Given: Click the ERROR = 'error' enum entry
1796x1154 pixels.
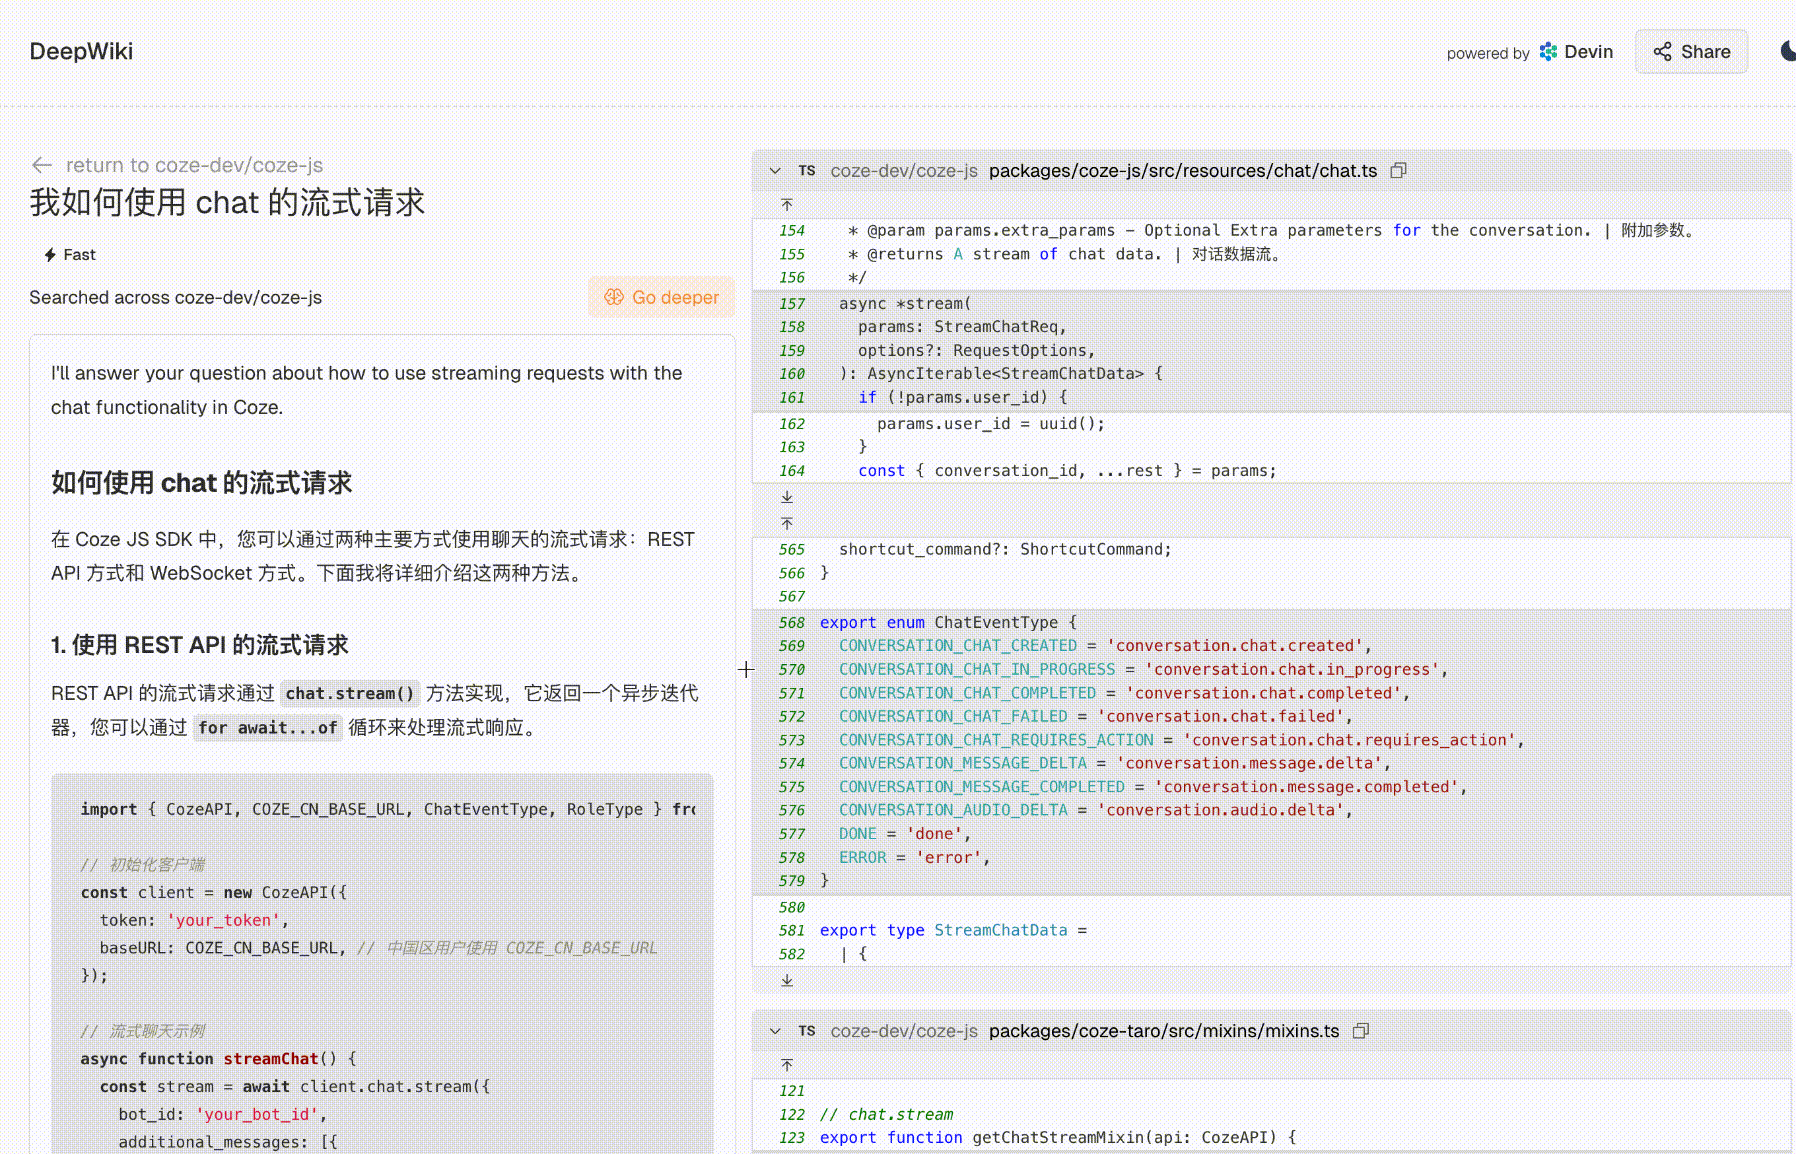Looking at the screenshot, I should (915, 858).
